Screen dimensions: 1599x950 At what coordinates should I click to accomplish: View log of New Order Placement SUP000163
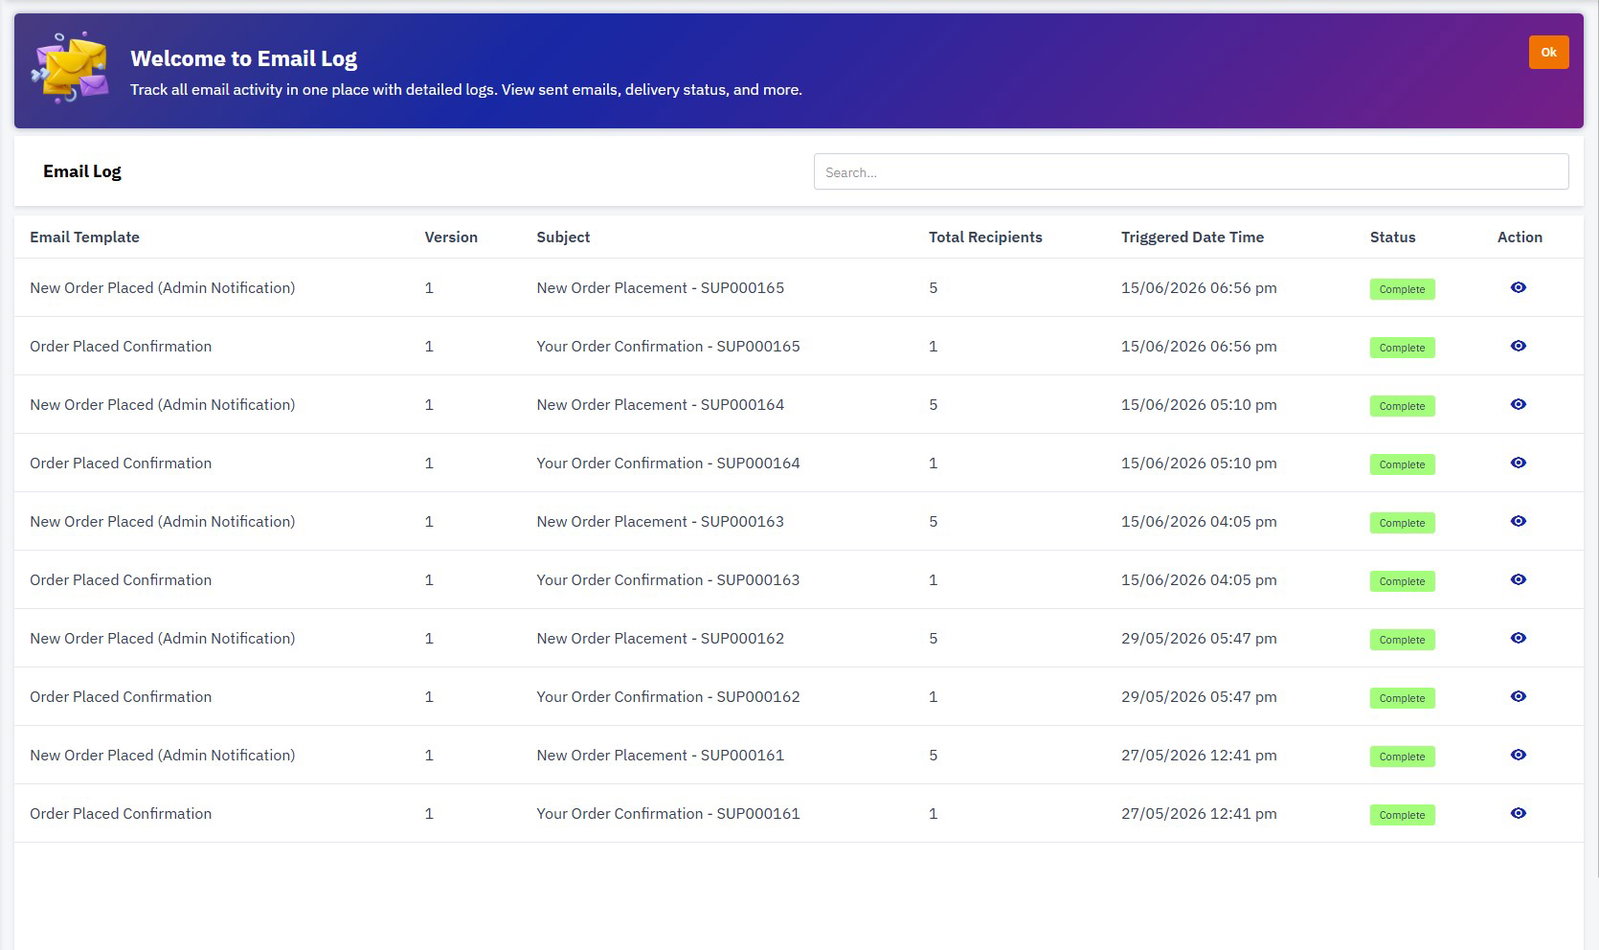tap(1518, 522)
